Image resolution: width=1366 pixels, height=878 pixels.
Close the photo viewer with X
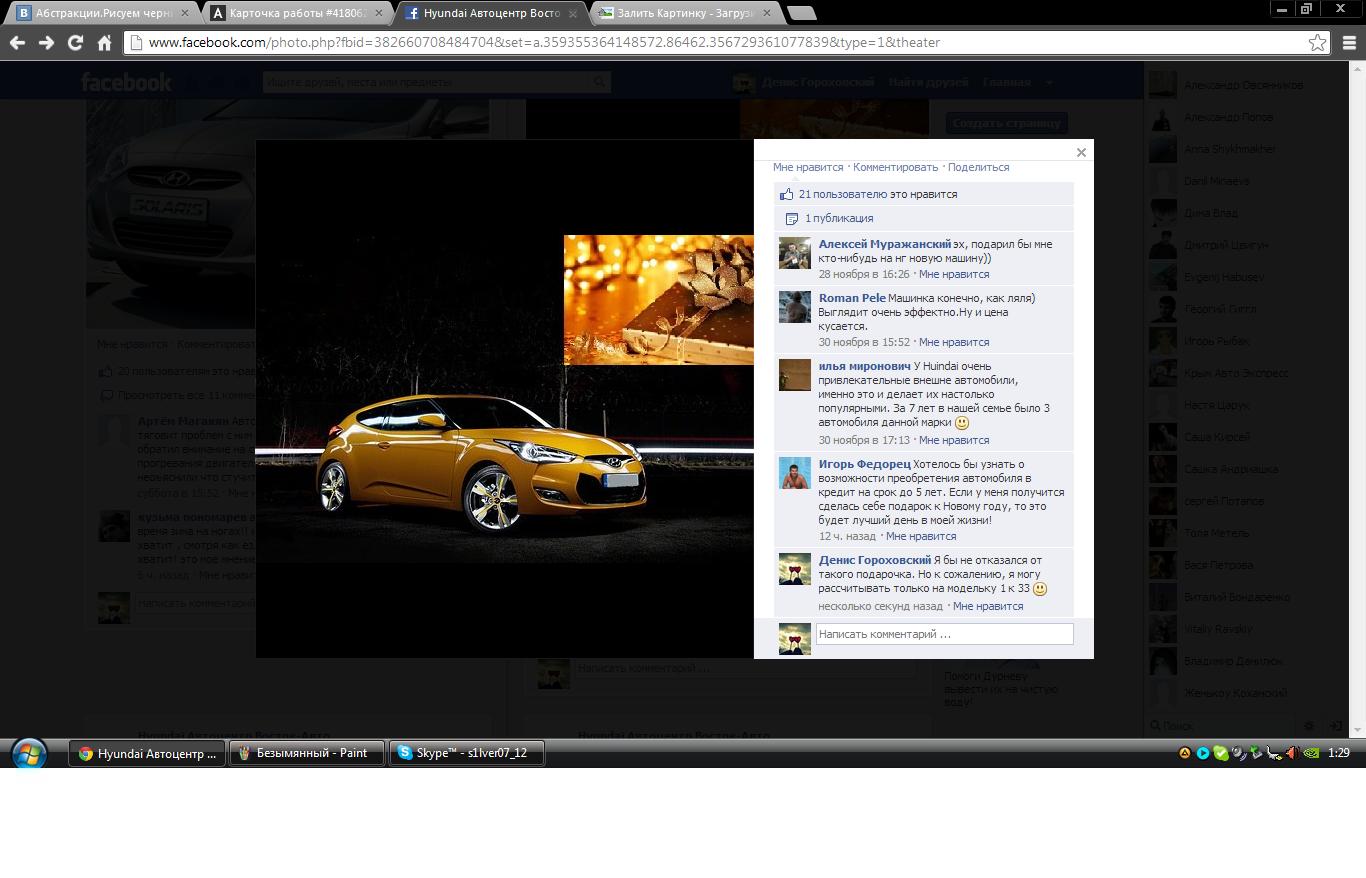[1081, 153]
